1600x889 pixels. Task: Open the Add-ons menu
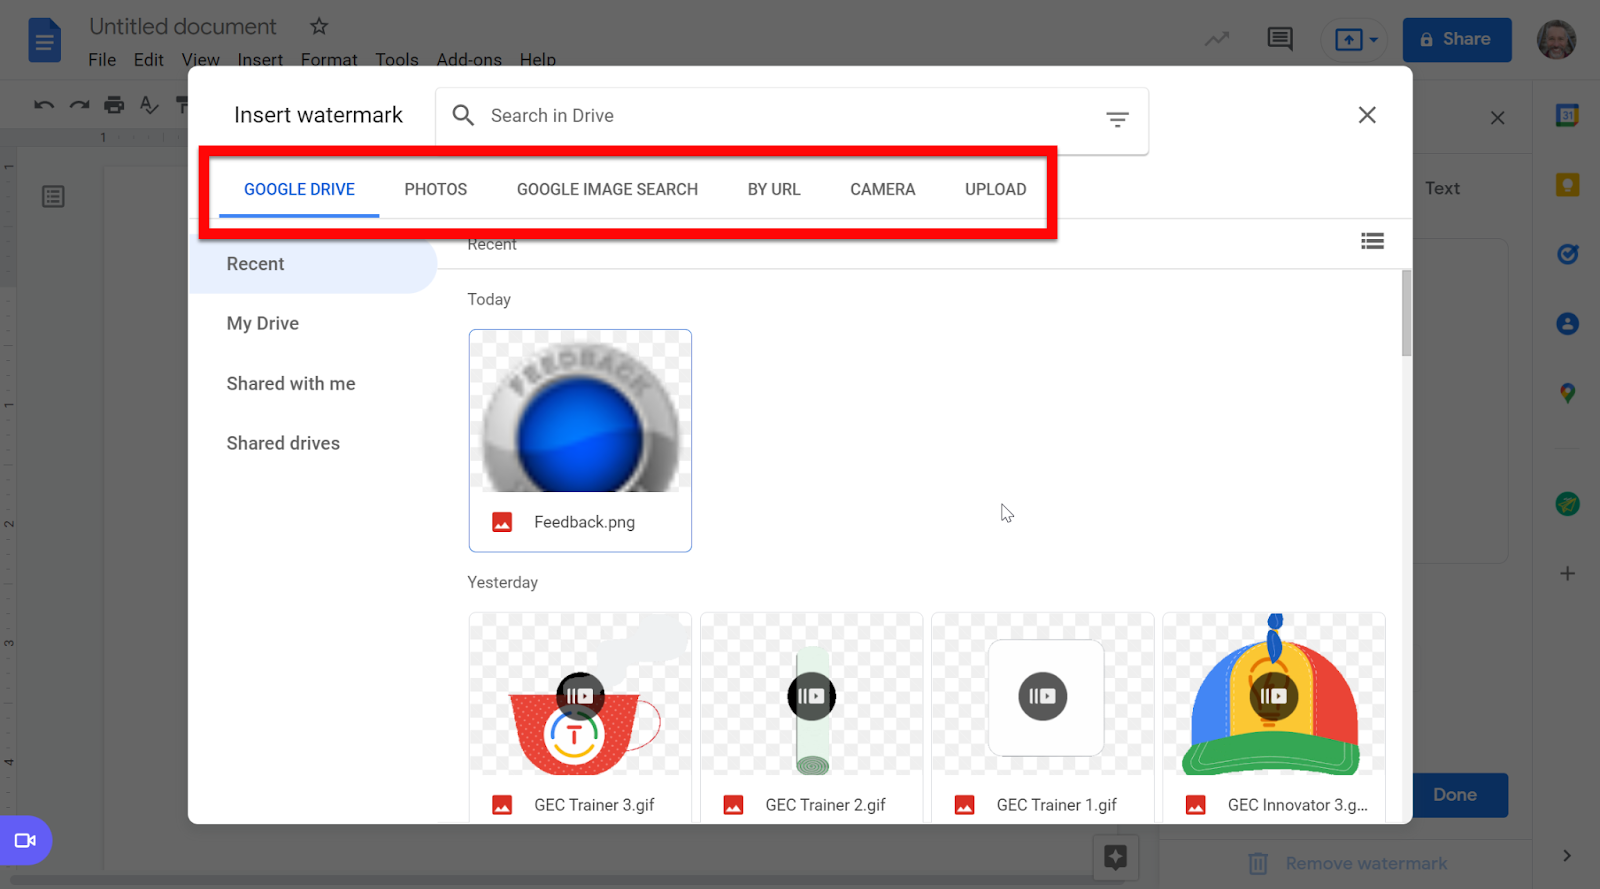469,60
